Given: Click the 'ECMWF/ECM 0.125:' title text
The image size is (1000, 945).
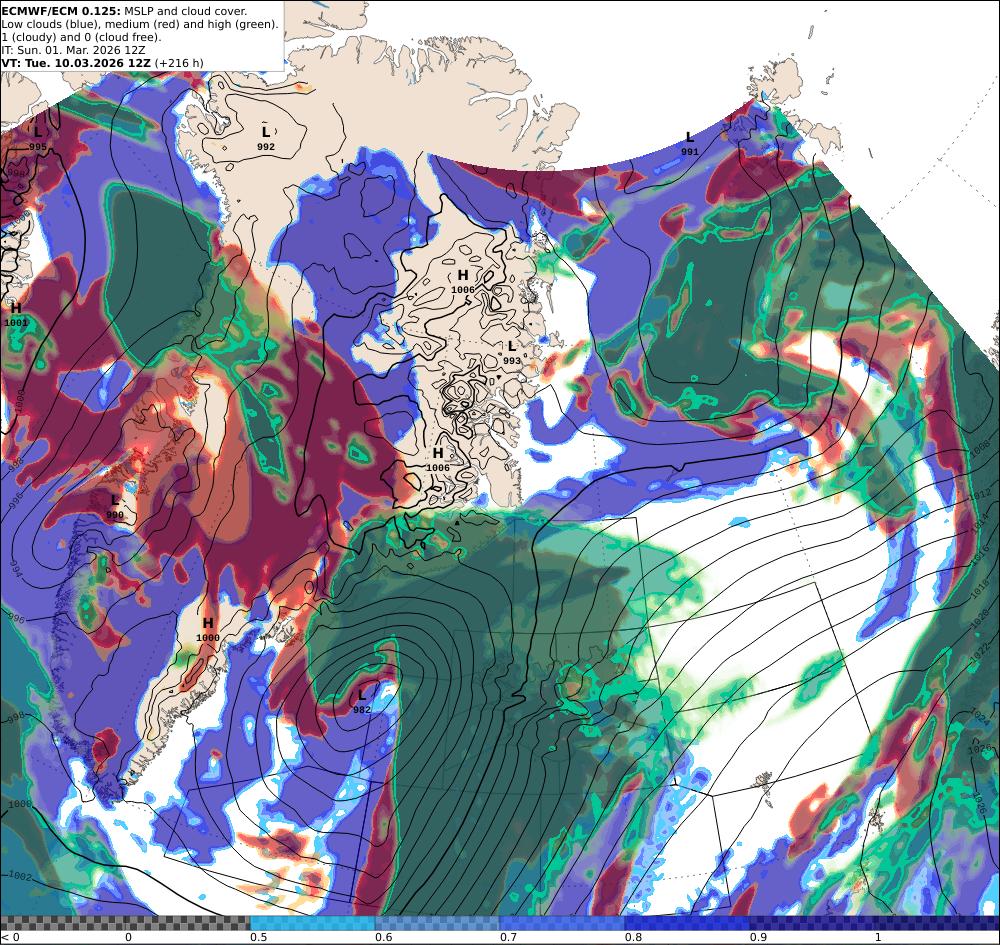Looking at the screenshot, I should [61, 11].
